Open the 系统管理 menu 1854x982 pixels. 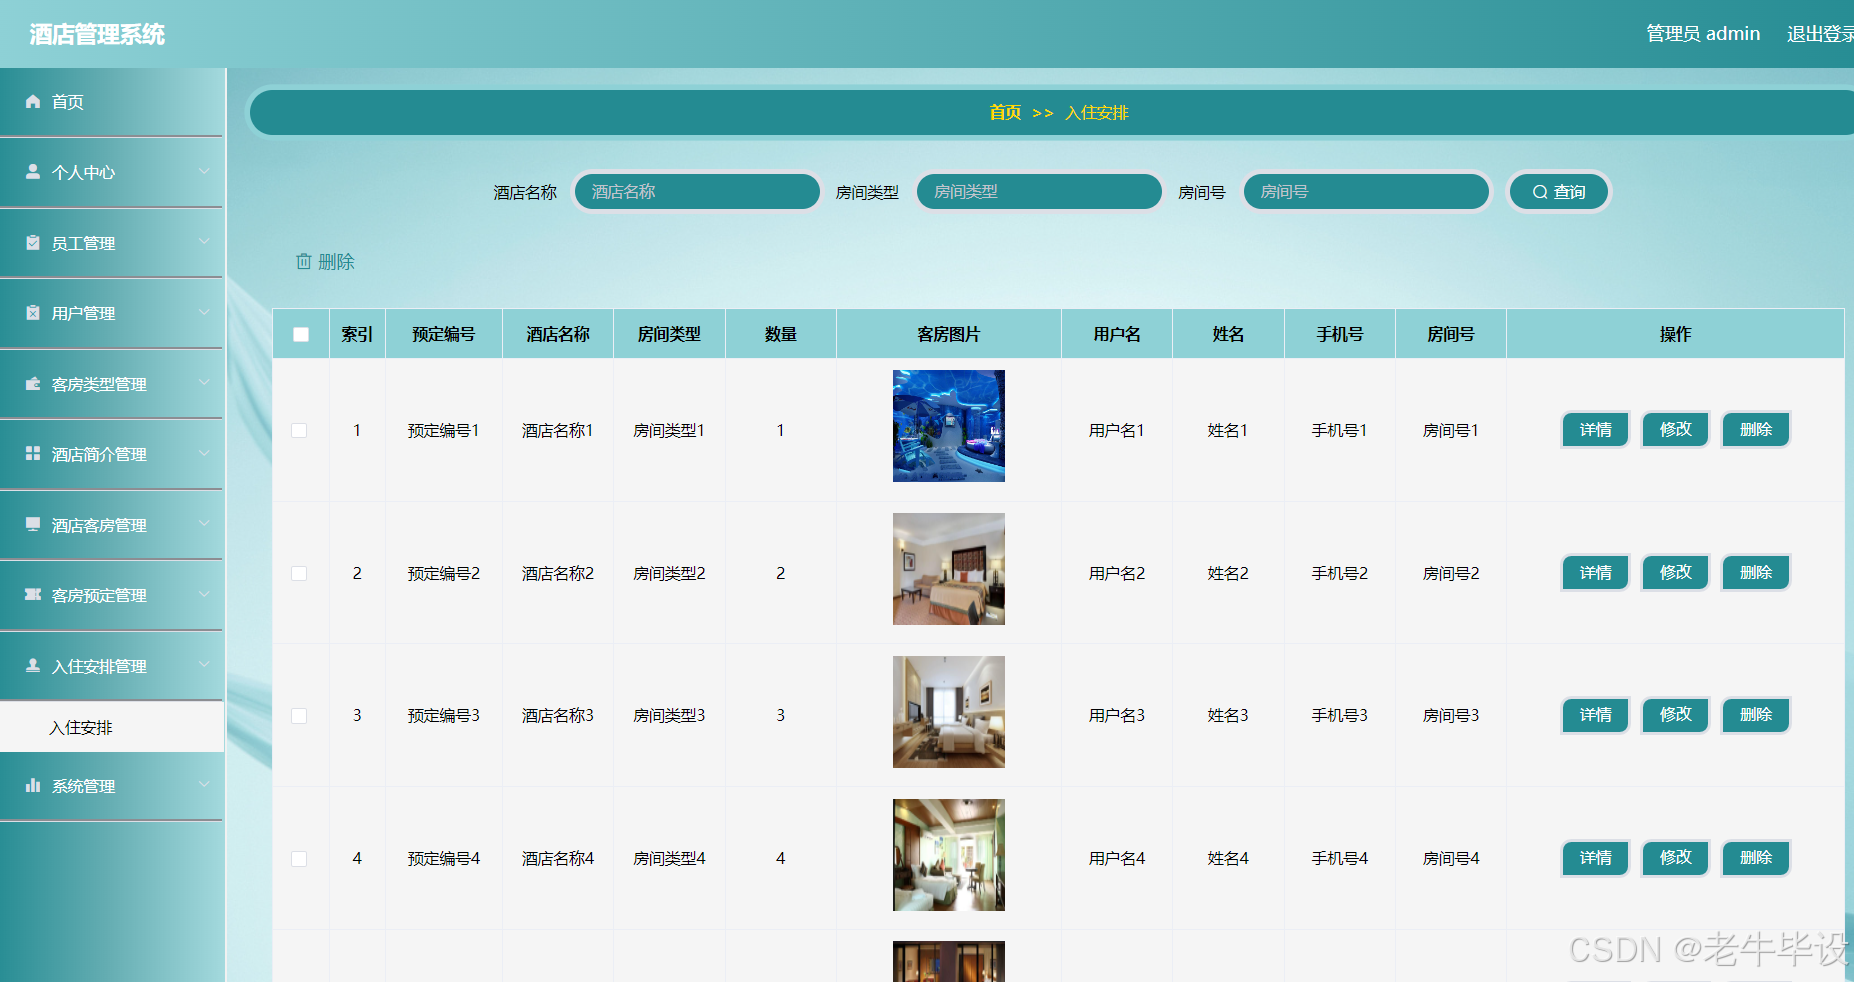(111, 786)
